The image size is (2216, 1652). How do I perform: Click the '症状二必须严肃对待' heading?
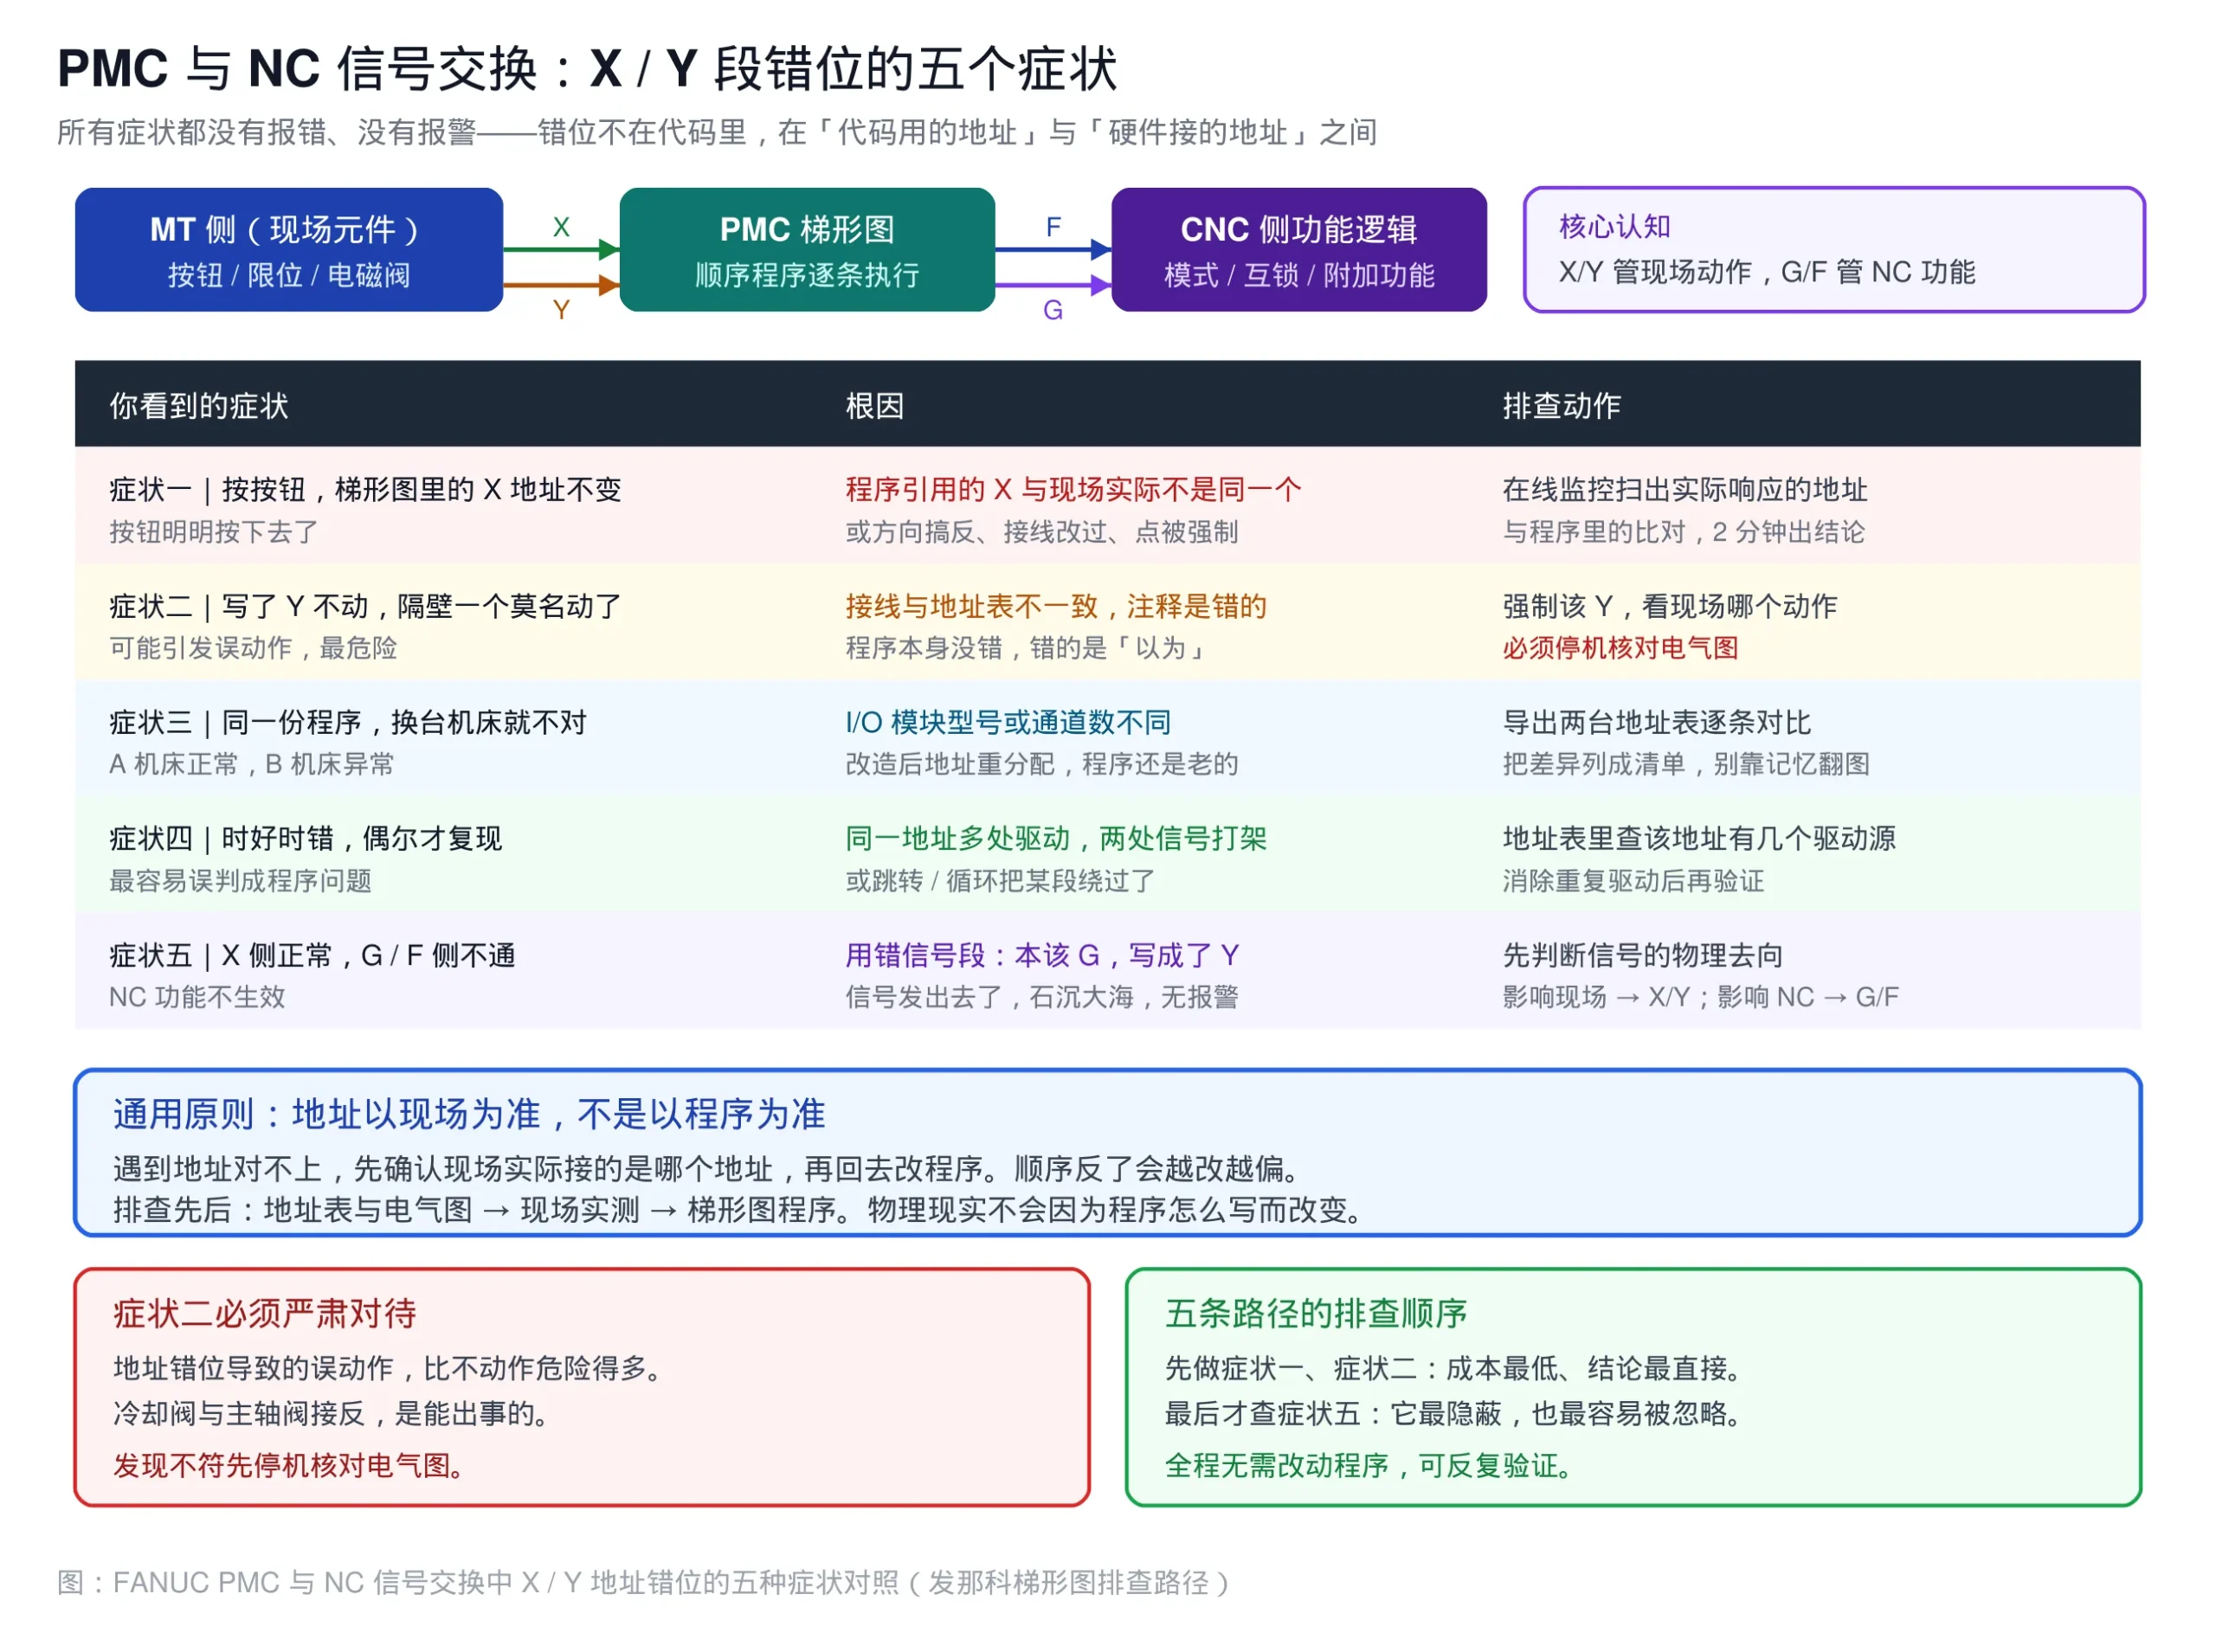(x=264, y=1313)
